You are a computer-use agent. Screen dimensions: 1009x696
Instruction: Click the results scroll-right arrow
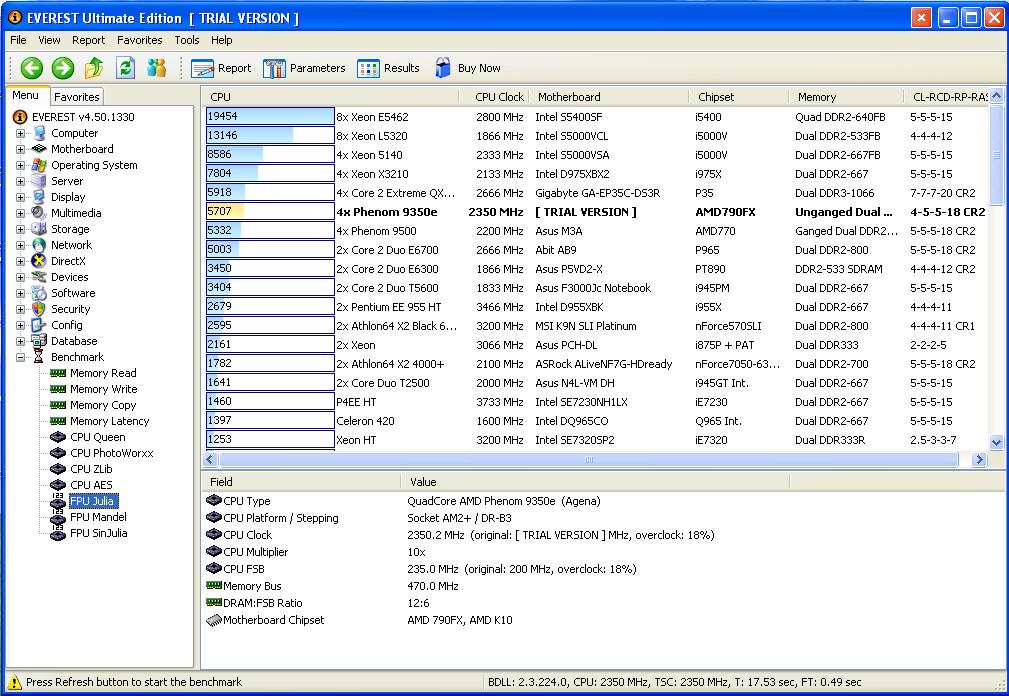pyautogui.click(x=979, y=459)
